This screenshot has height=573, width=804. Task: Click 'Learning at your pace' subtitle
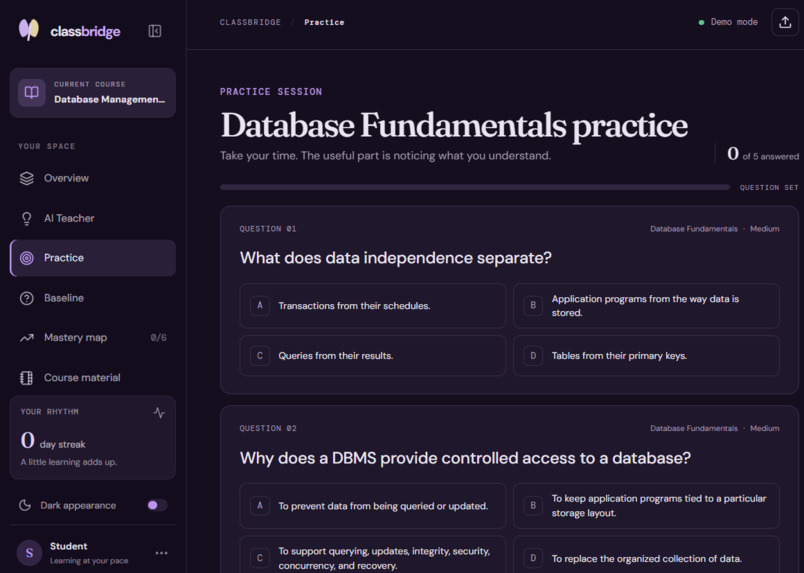[89, 561]
